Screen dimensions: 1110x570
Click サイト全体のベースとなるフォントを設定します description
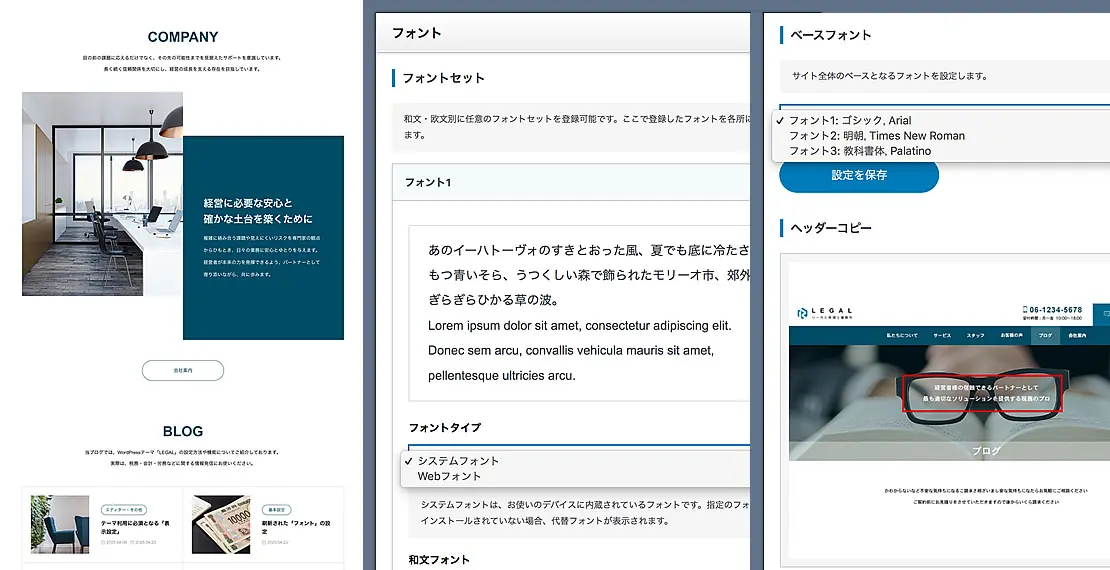pyautogui.click(x=890, y=76)
